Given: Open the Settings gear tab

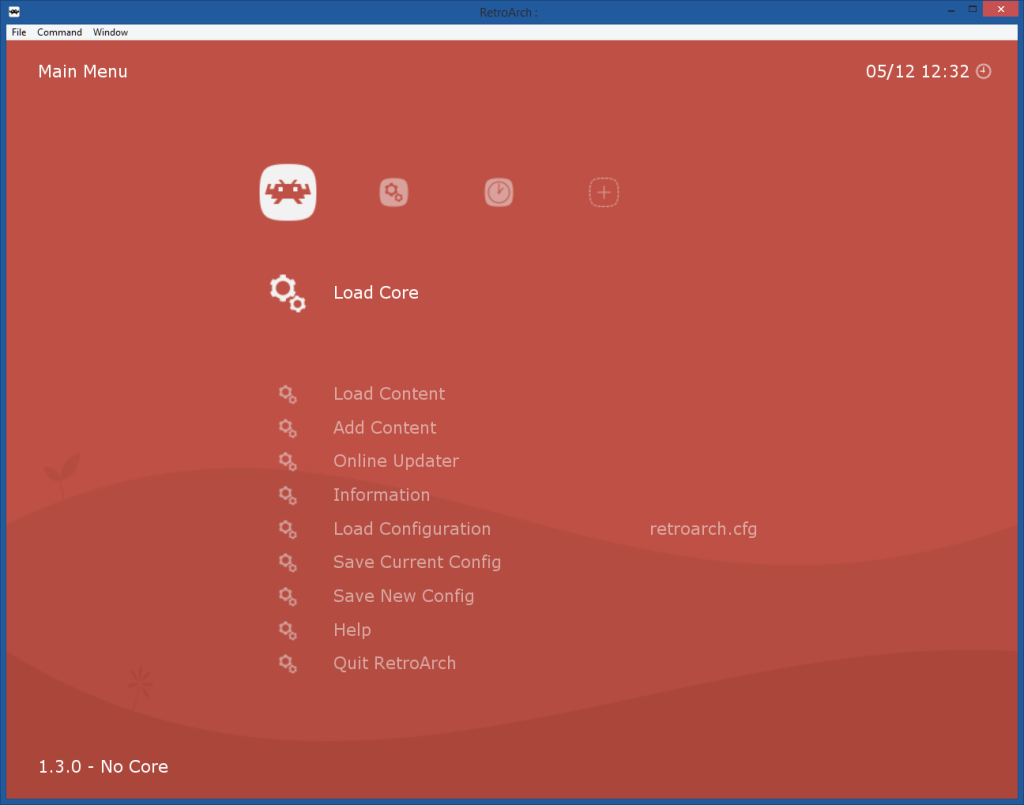Looking at the screenshot, I should [x=393, y=192].
